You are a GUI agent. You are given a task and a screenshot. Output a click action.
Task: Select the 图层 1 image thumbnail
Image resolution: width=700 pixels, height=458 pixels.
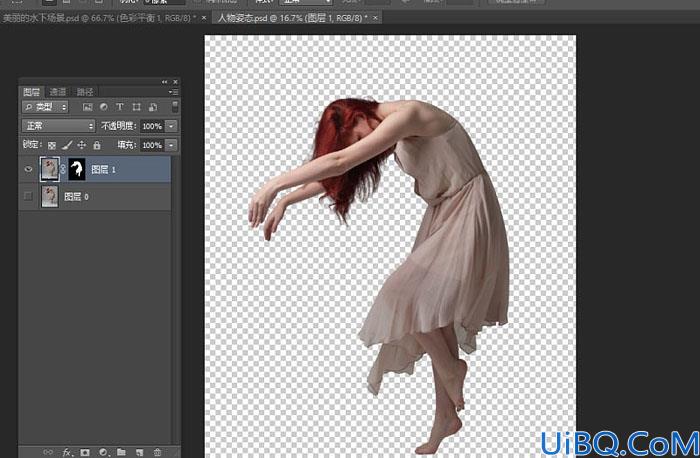point(50,169)
